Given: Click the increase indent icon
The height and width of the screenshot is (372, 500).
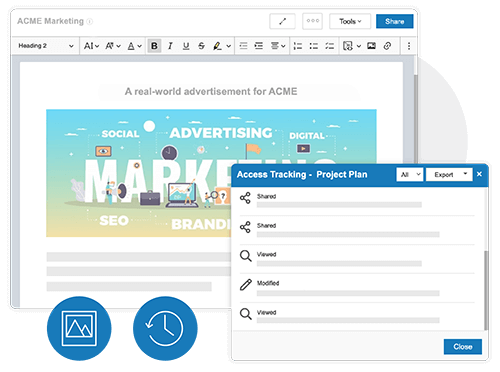Looking at the screenshot, I should [x=259, y=46].
